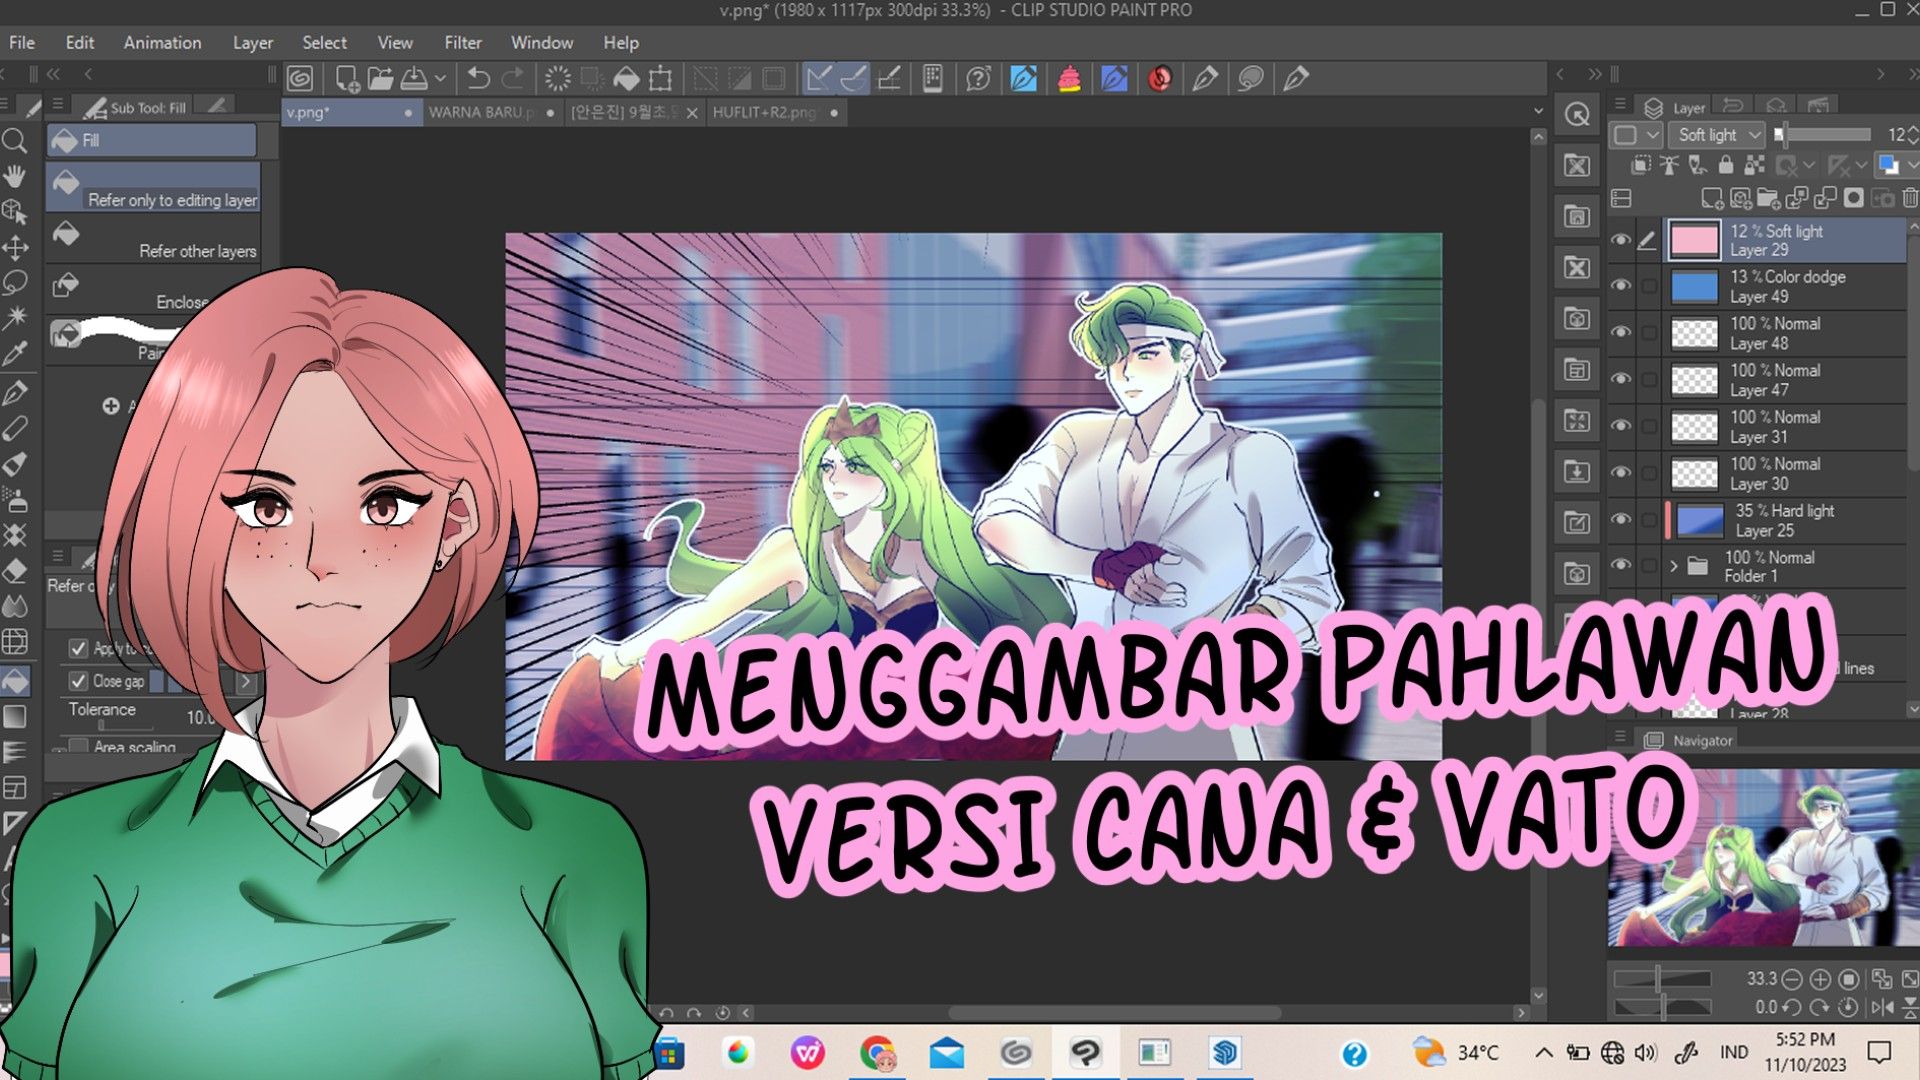Create a new canvas file
1920x1080 pixels.
pos(347,78)
